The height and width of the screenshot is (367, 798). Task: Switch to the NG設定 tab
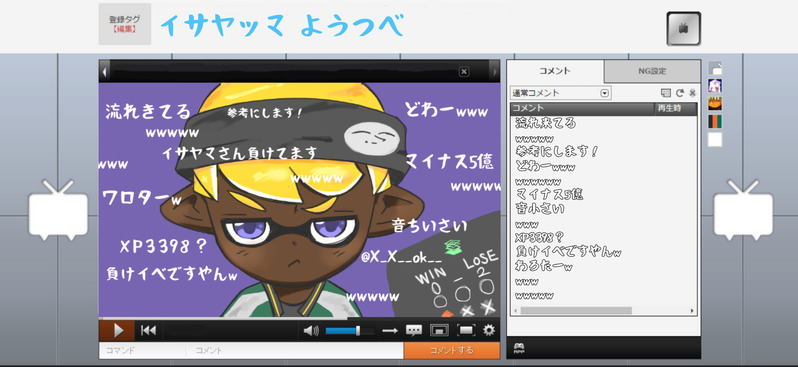click(x=652, y=71)
